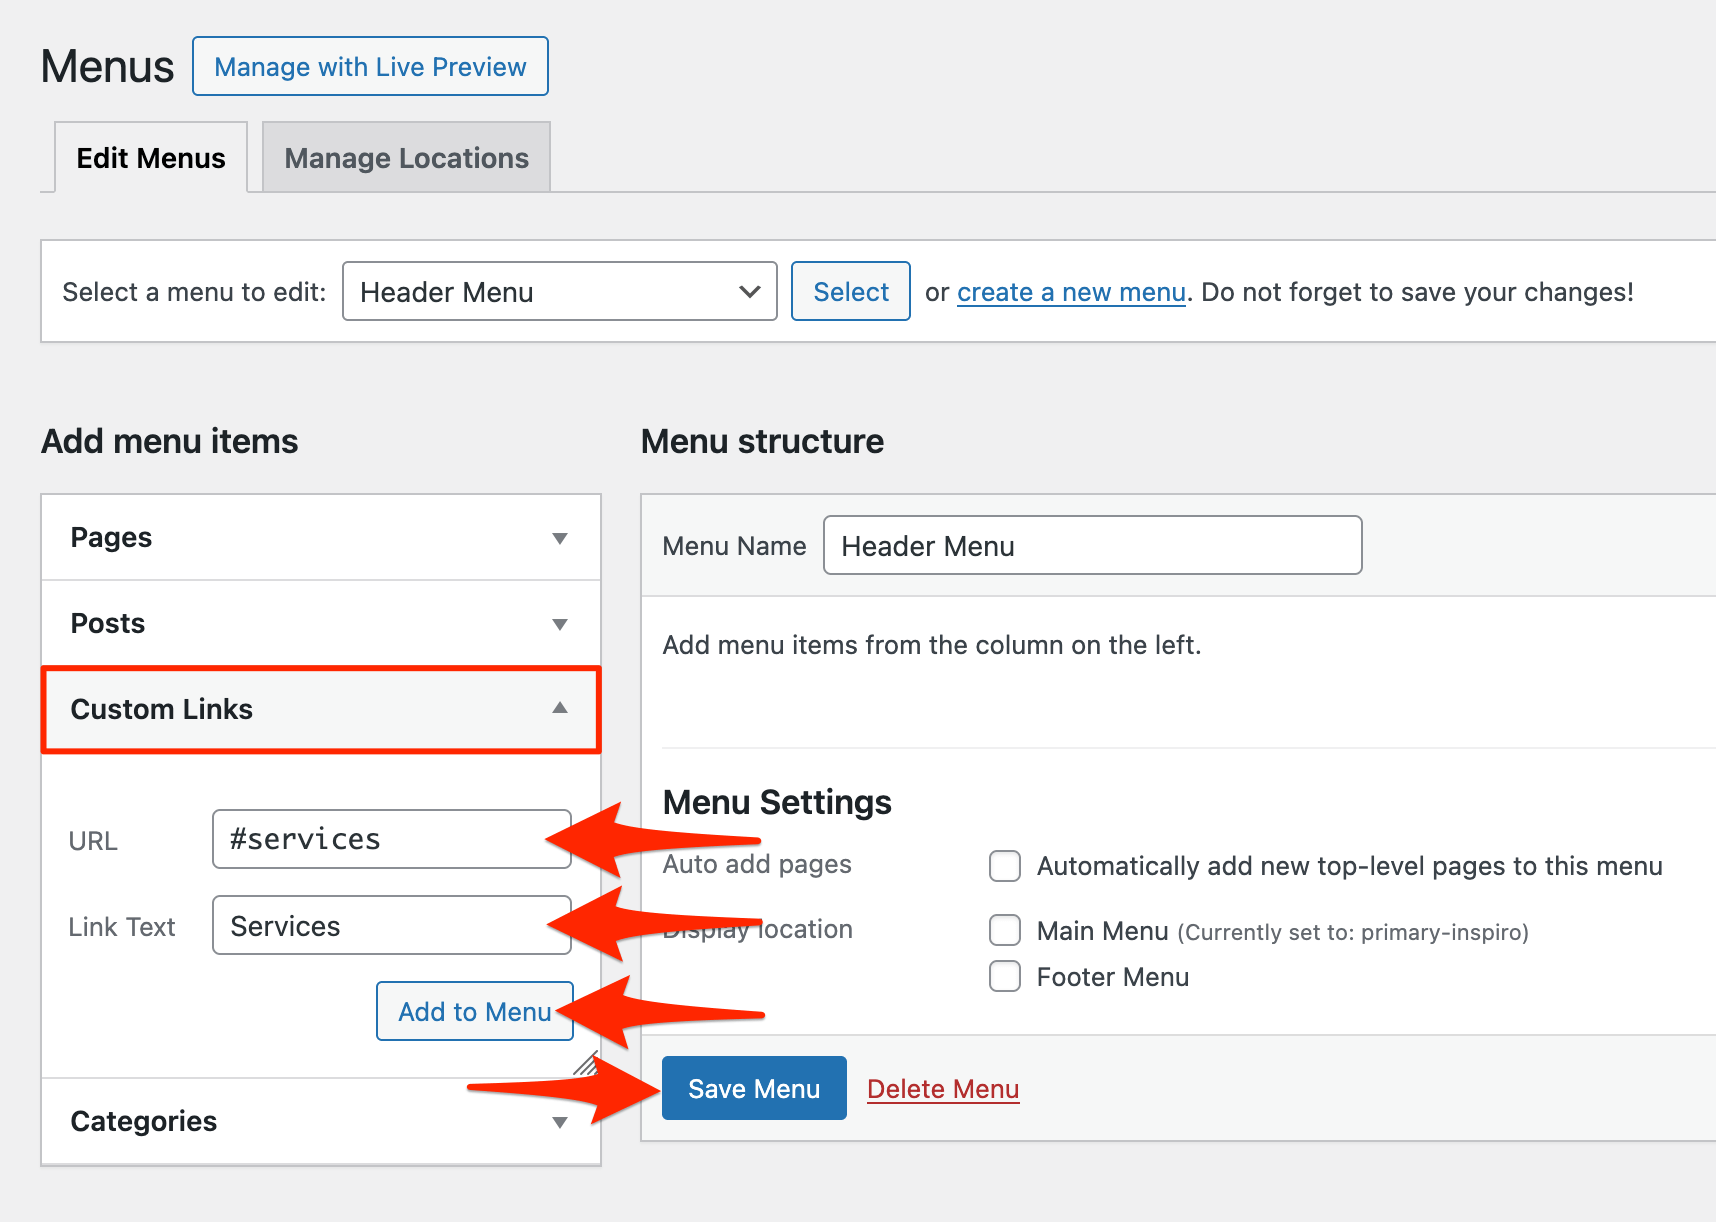The width and height of the screenshot is (1716, 1222).
Task: Collapse the Custom Links panel arrow
Action: (x=560, y=708)
